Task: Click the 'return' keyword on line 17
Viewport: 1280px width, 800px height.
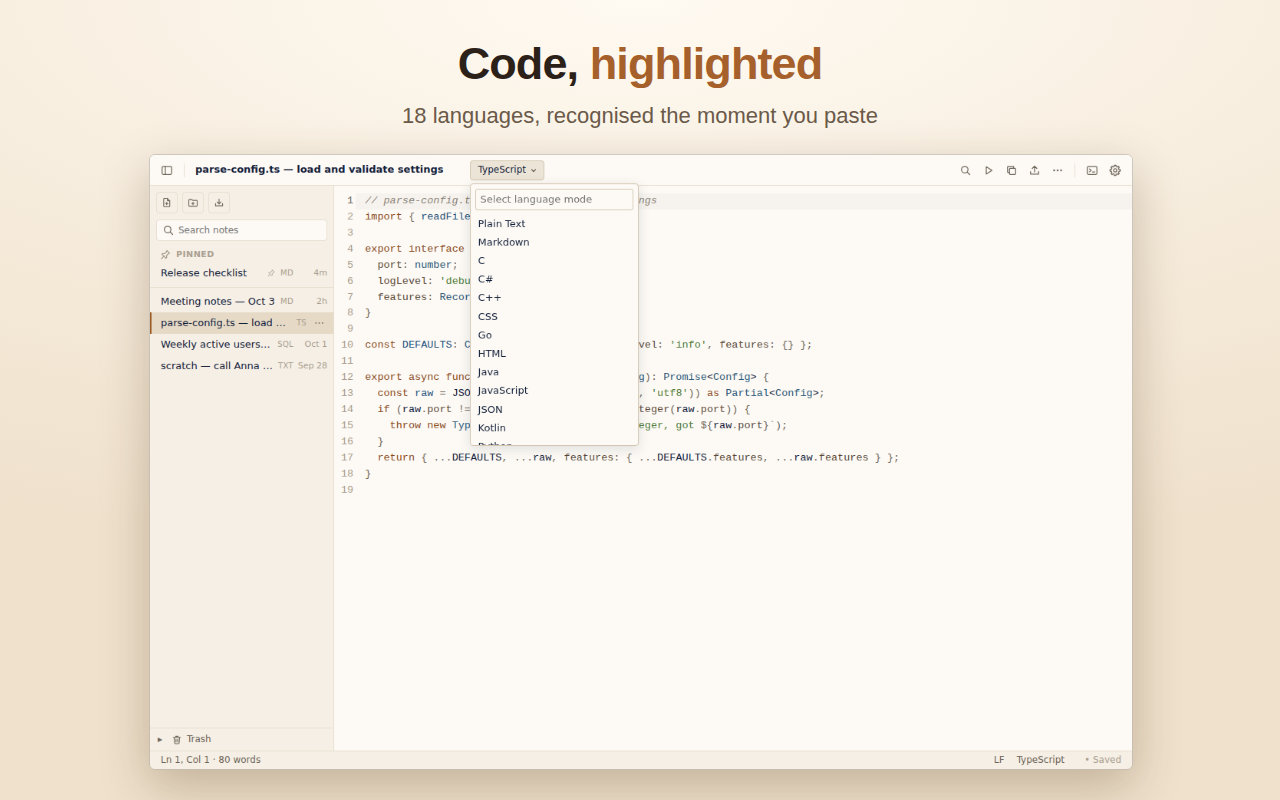Action: 396,457
